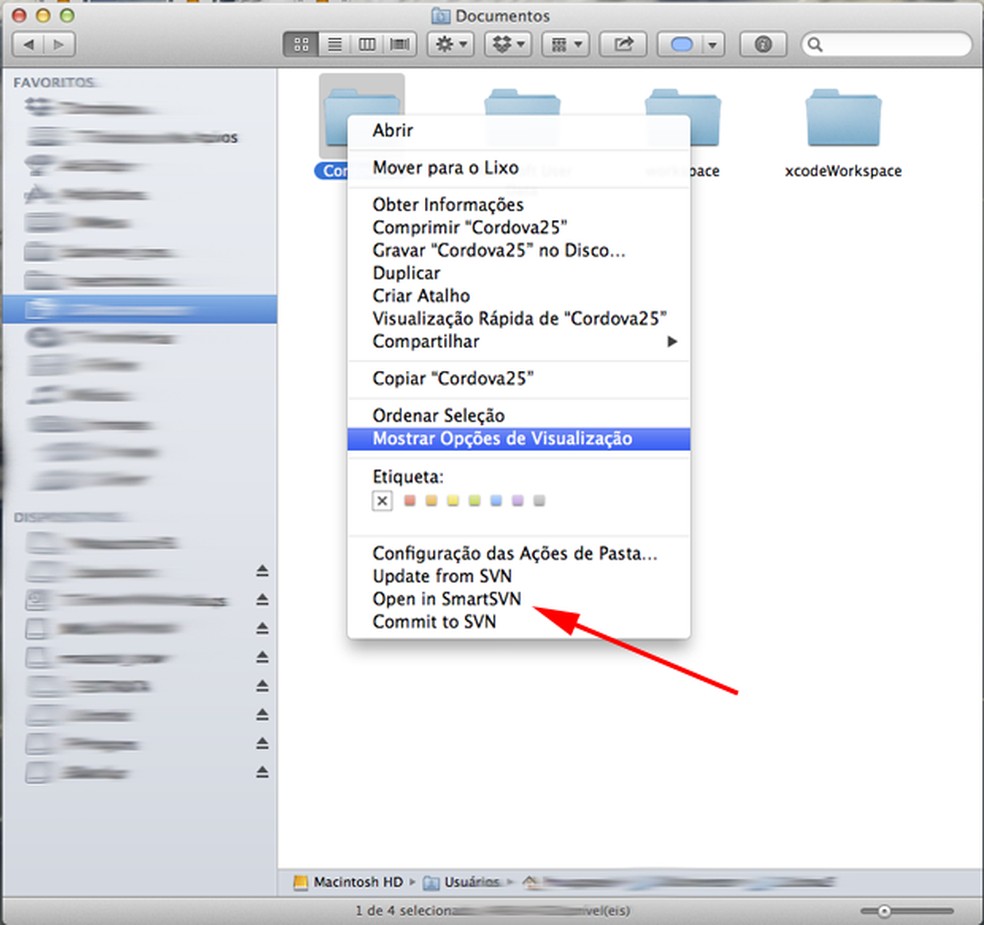Open the item arrangement menu

[566, 45]
